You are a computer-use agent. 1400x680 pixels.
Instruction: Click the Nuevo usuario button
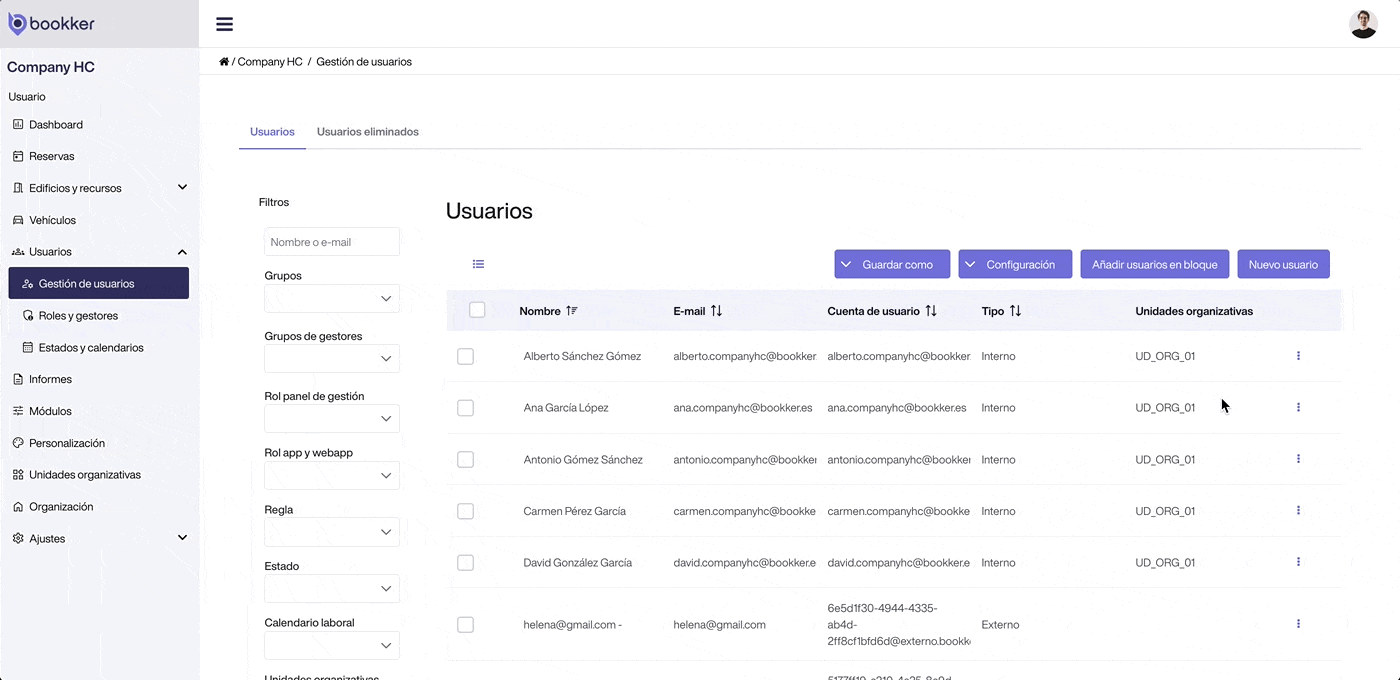pos(1283,264)
